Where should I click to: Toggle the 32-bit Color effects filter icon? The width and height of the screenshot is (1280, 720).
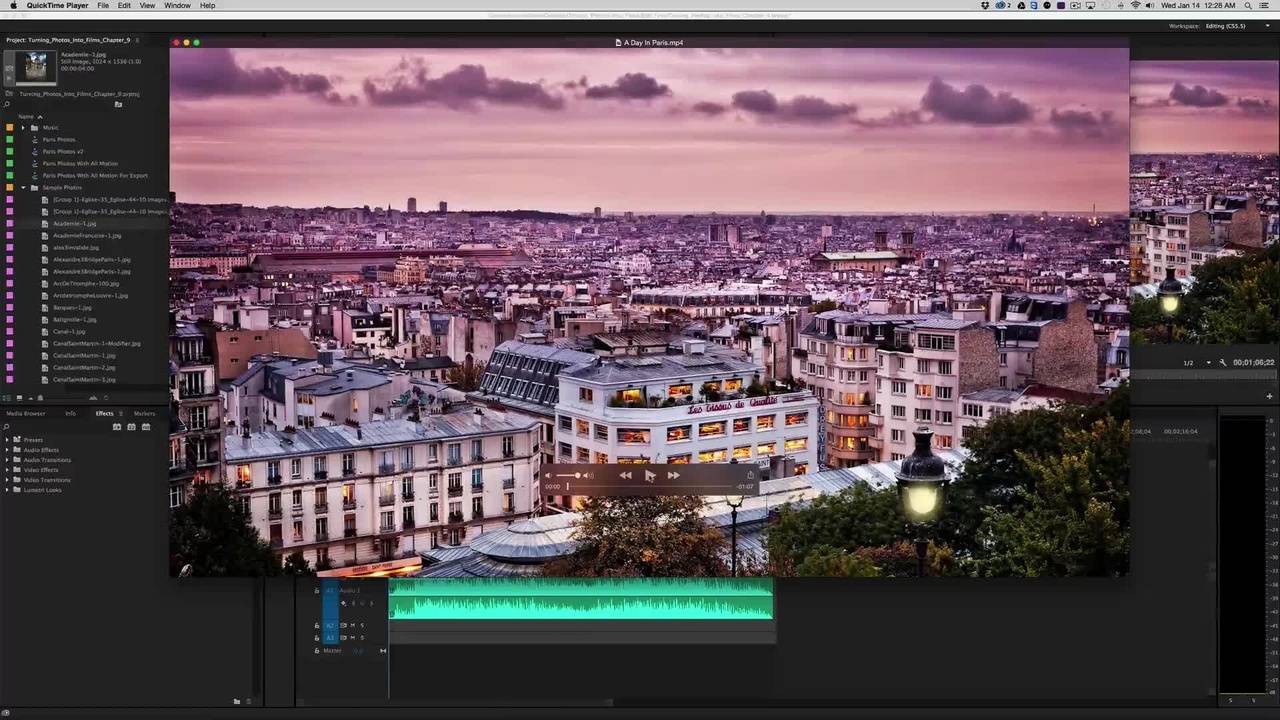tap(131, 427)
